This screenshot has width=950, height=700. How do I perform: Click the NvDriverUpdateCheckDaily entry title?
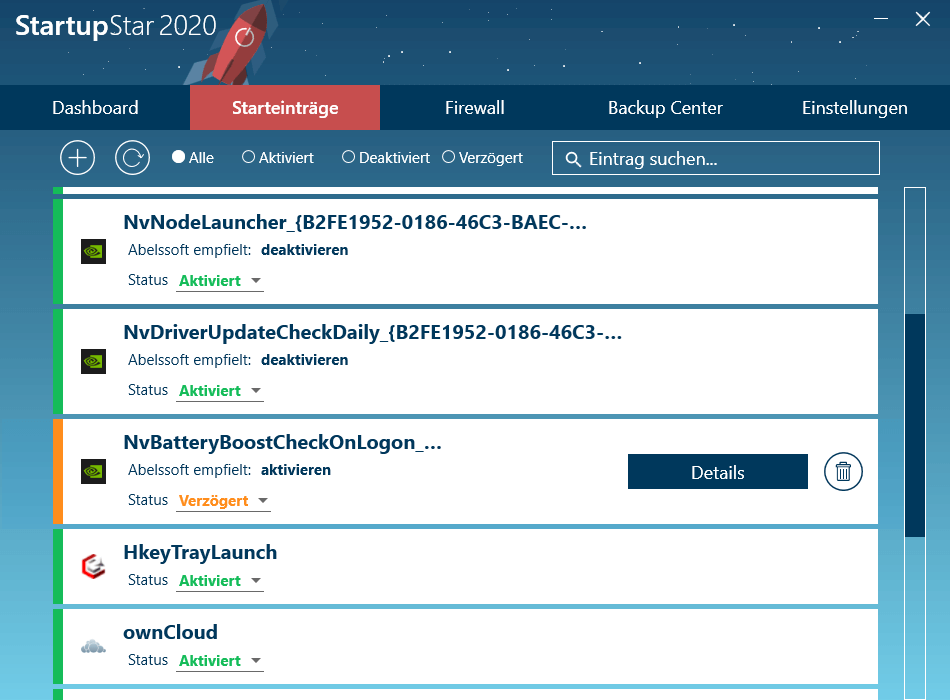373,332
